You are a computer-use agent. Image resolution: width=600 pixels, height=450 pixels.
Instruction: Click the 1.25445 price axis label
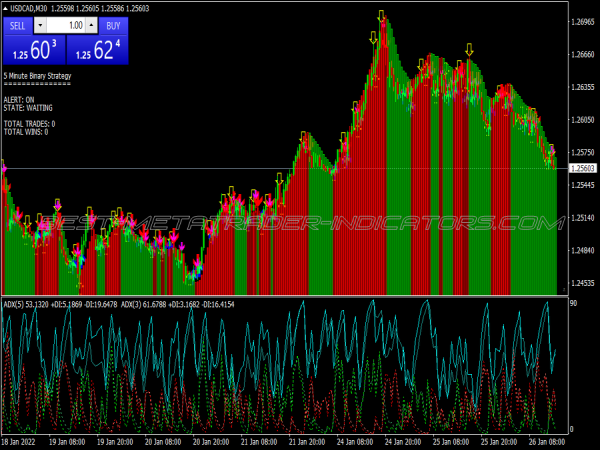pyautogui.click(x=583, y=185)
